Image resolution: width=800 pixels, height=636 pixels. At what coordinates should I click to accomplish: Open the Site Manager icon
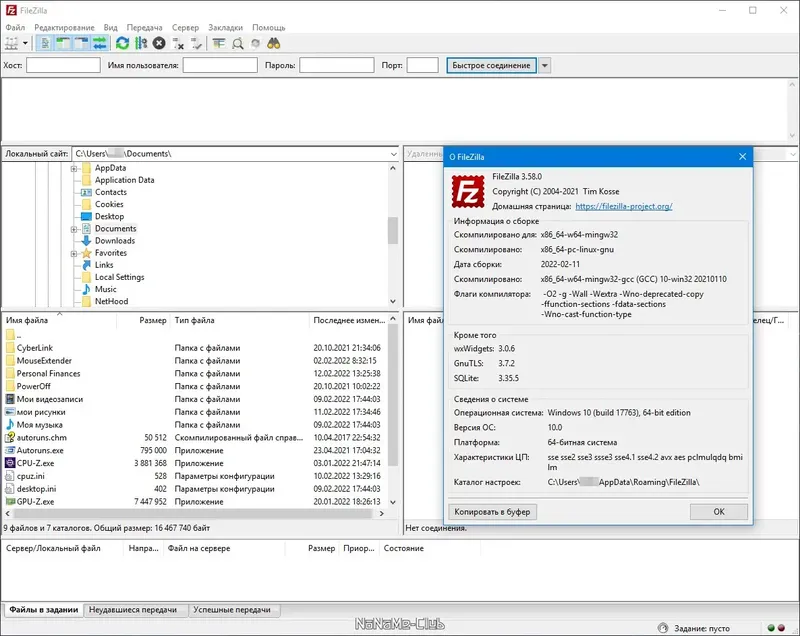11,43
